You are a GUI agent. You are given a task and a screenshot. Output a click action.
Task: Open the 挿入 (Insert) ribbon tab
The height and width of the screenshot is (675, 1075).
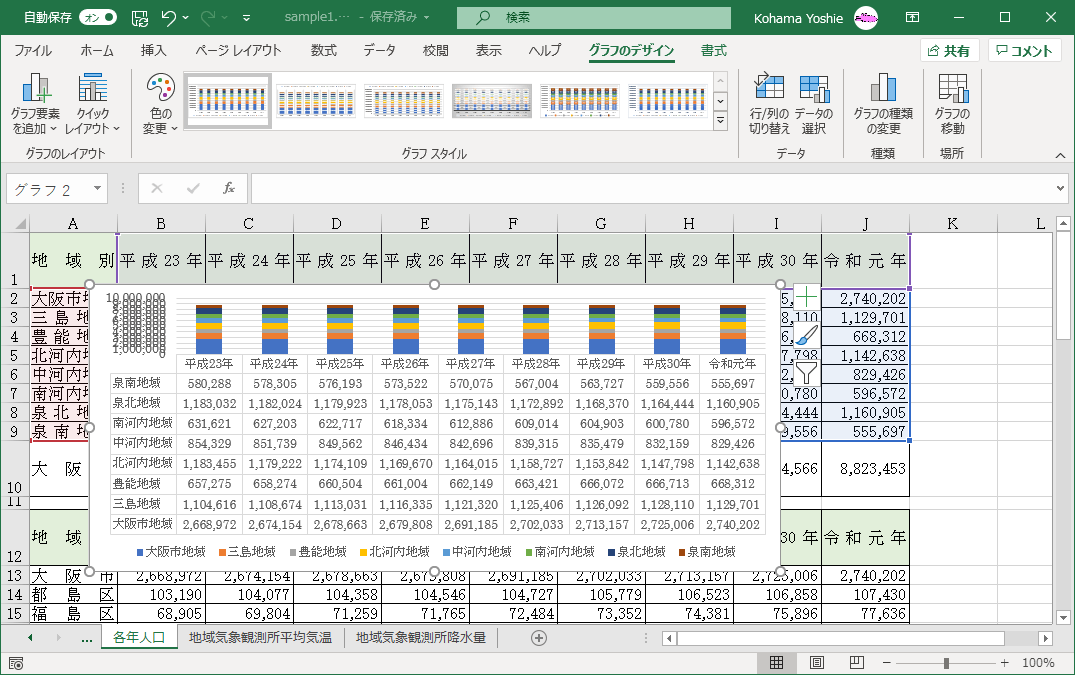click(x=153, y=51)
